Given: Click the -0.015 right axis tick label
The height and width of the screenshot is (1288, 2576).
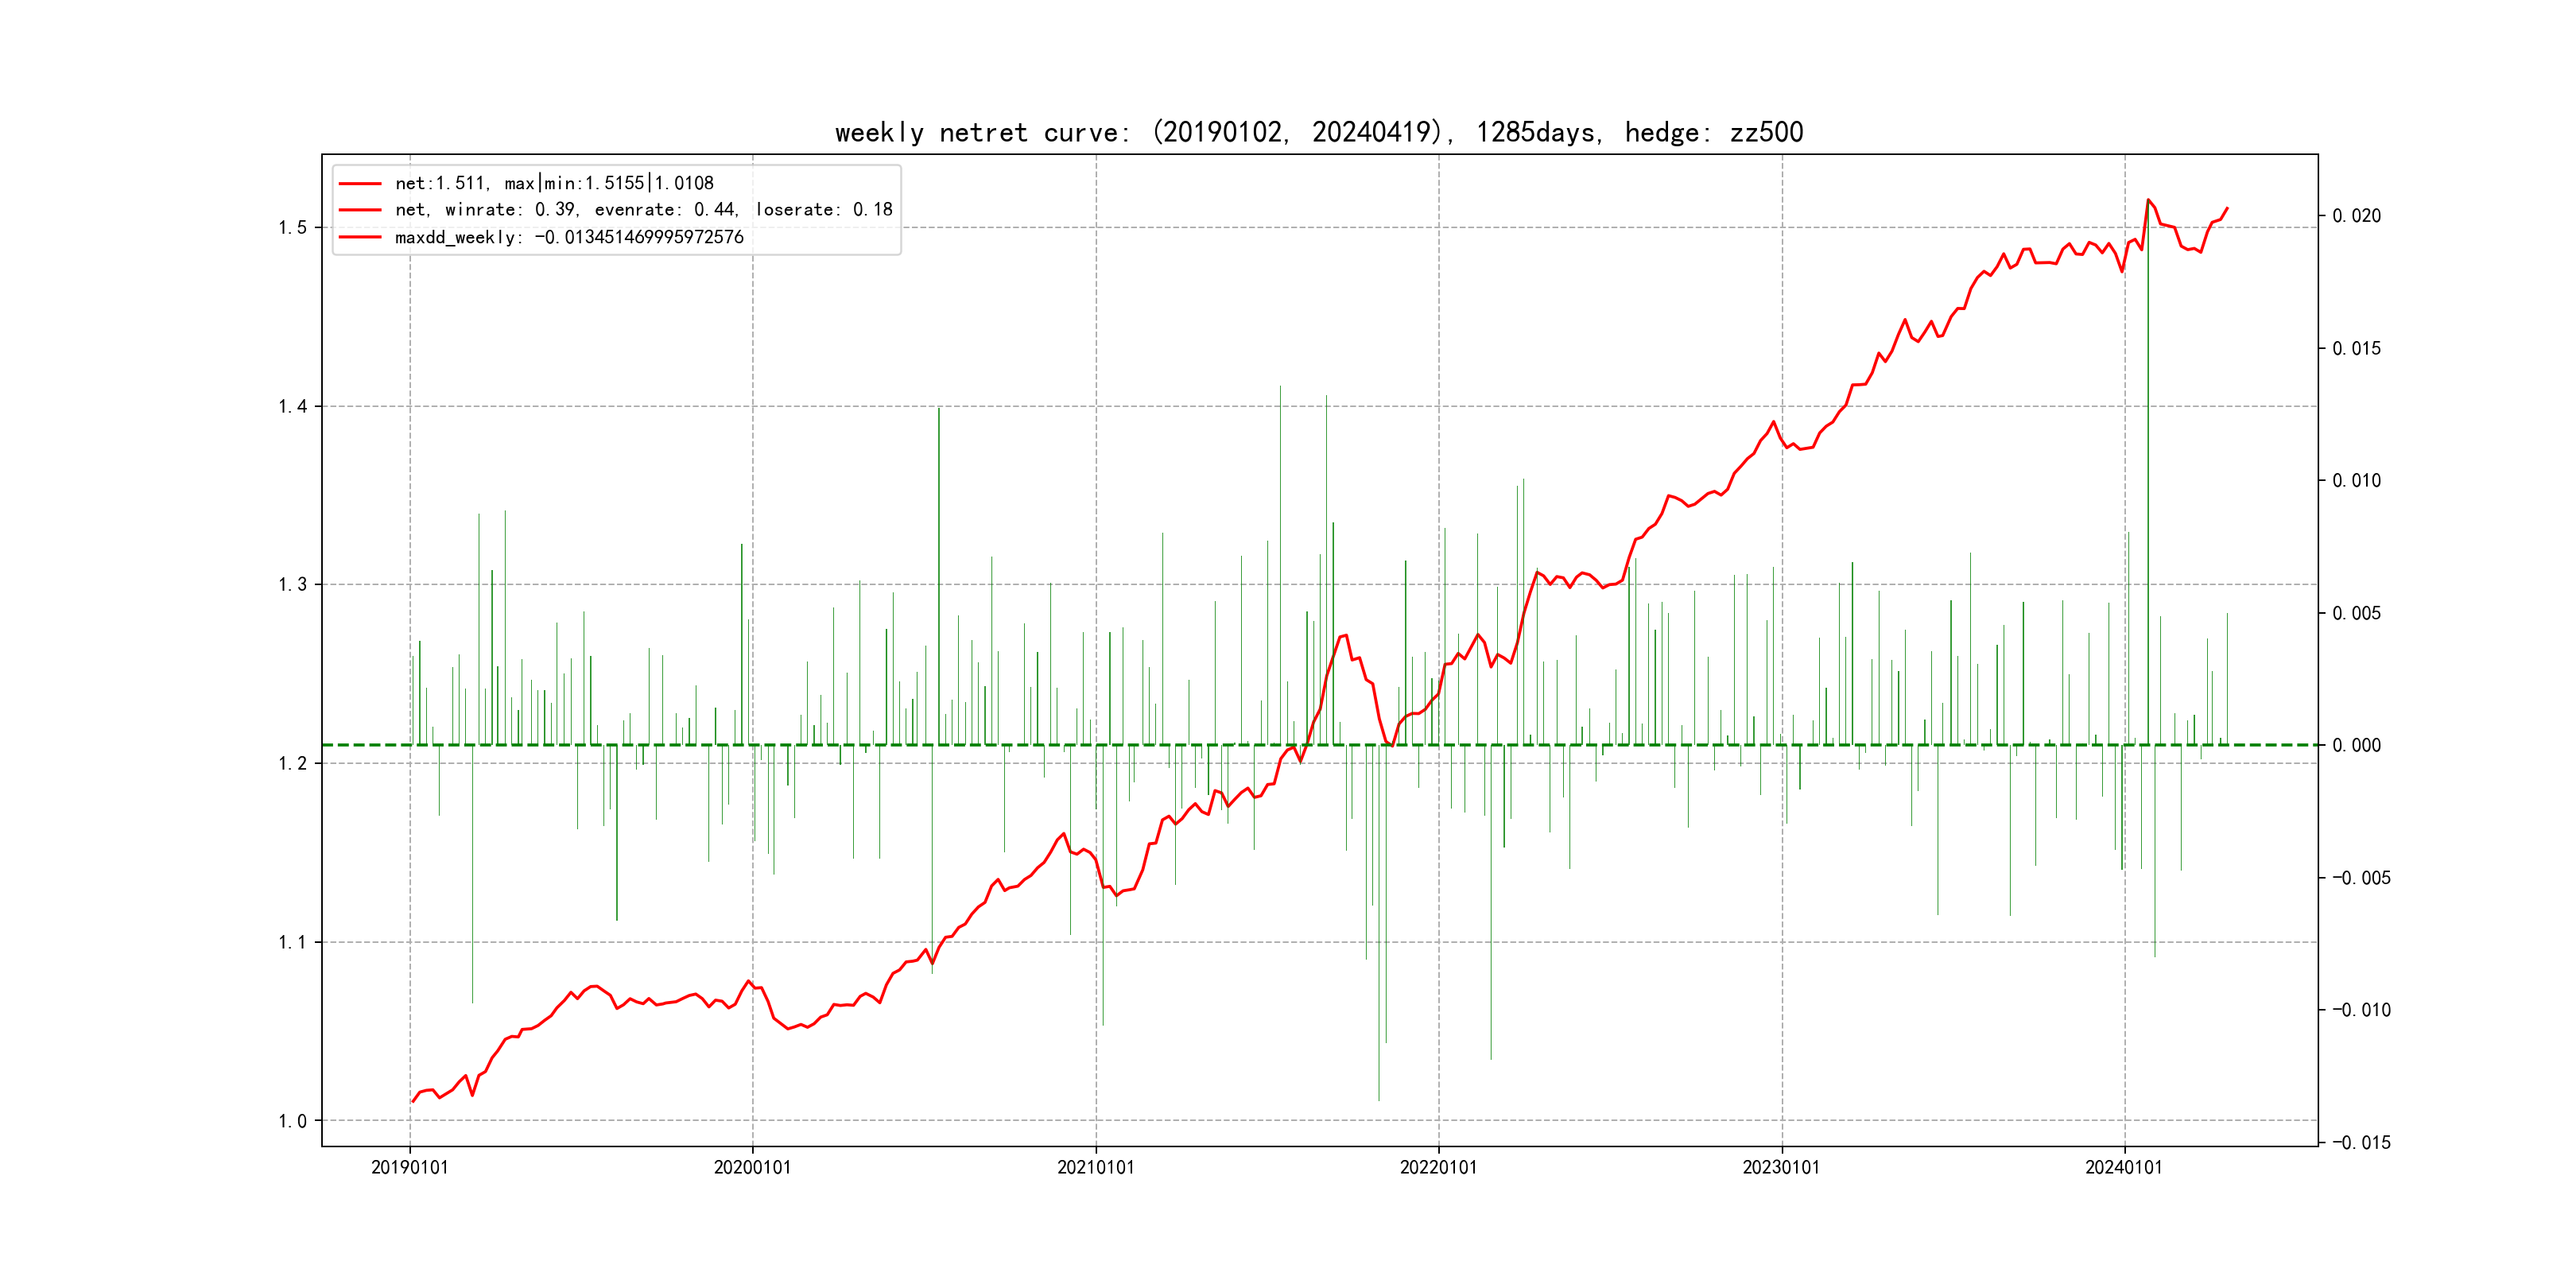Looking at the screenshot, I should tap(2361, 1143).
